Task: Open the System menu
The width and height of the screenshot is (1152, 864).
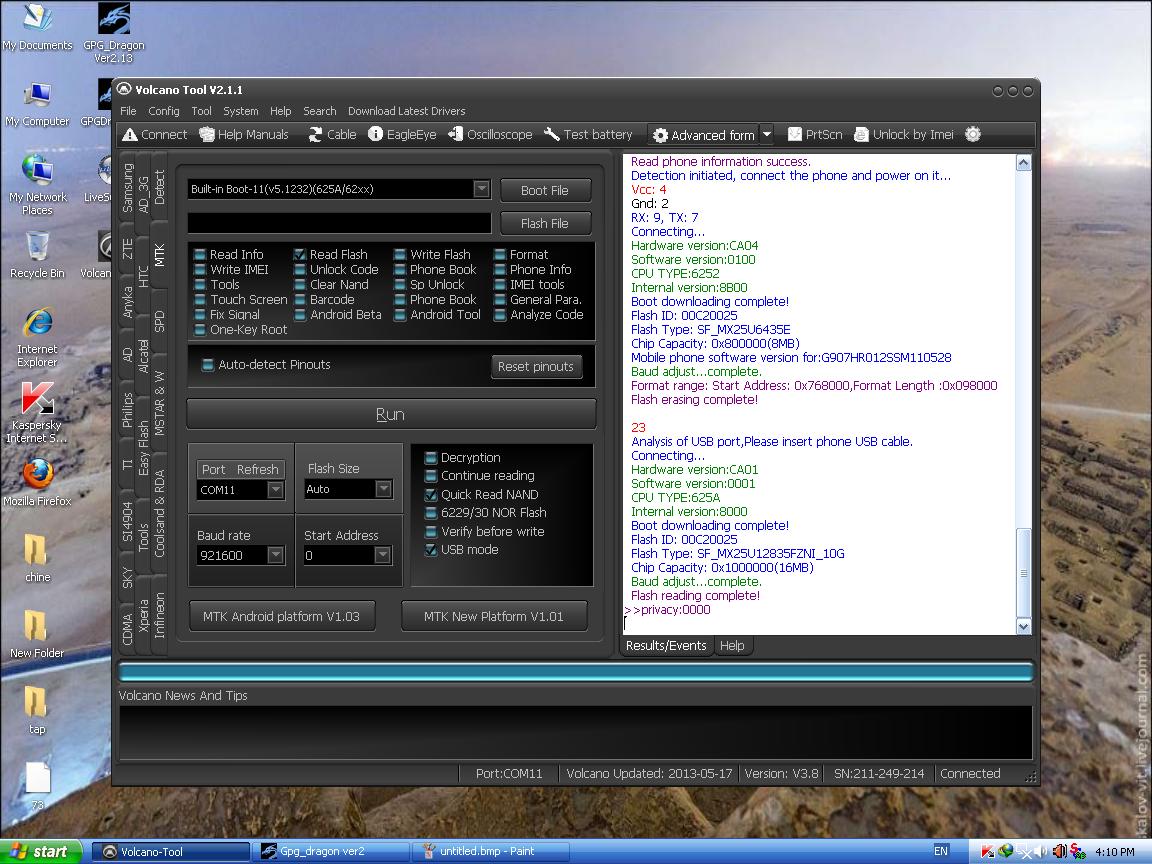Action: (241, 111)
